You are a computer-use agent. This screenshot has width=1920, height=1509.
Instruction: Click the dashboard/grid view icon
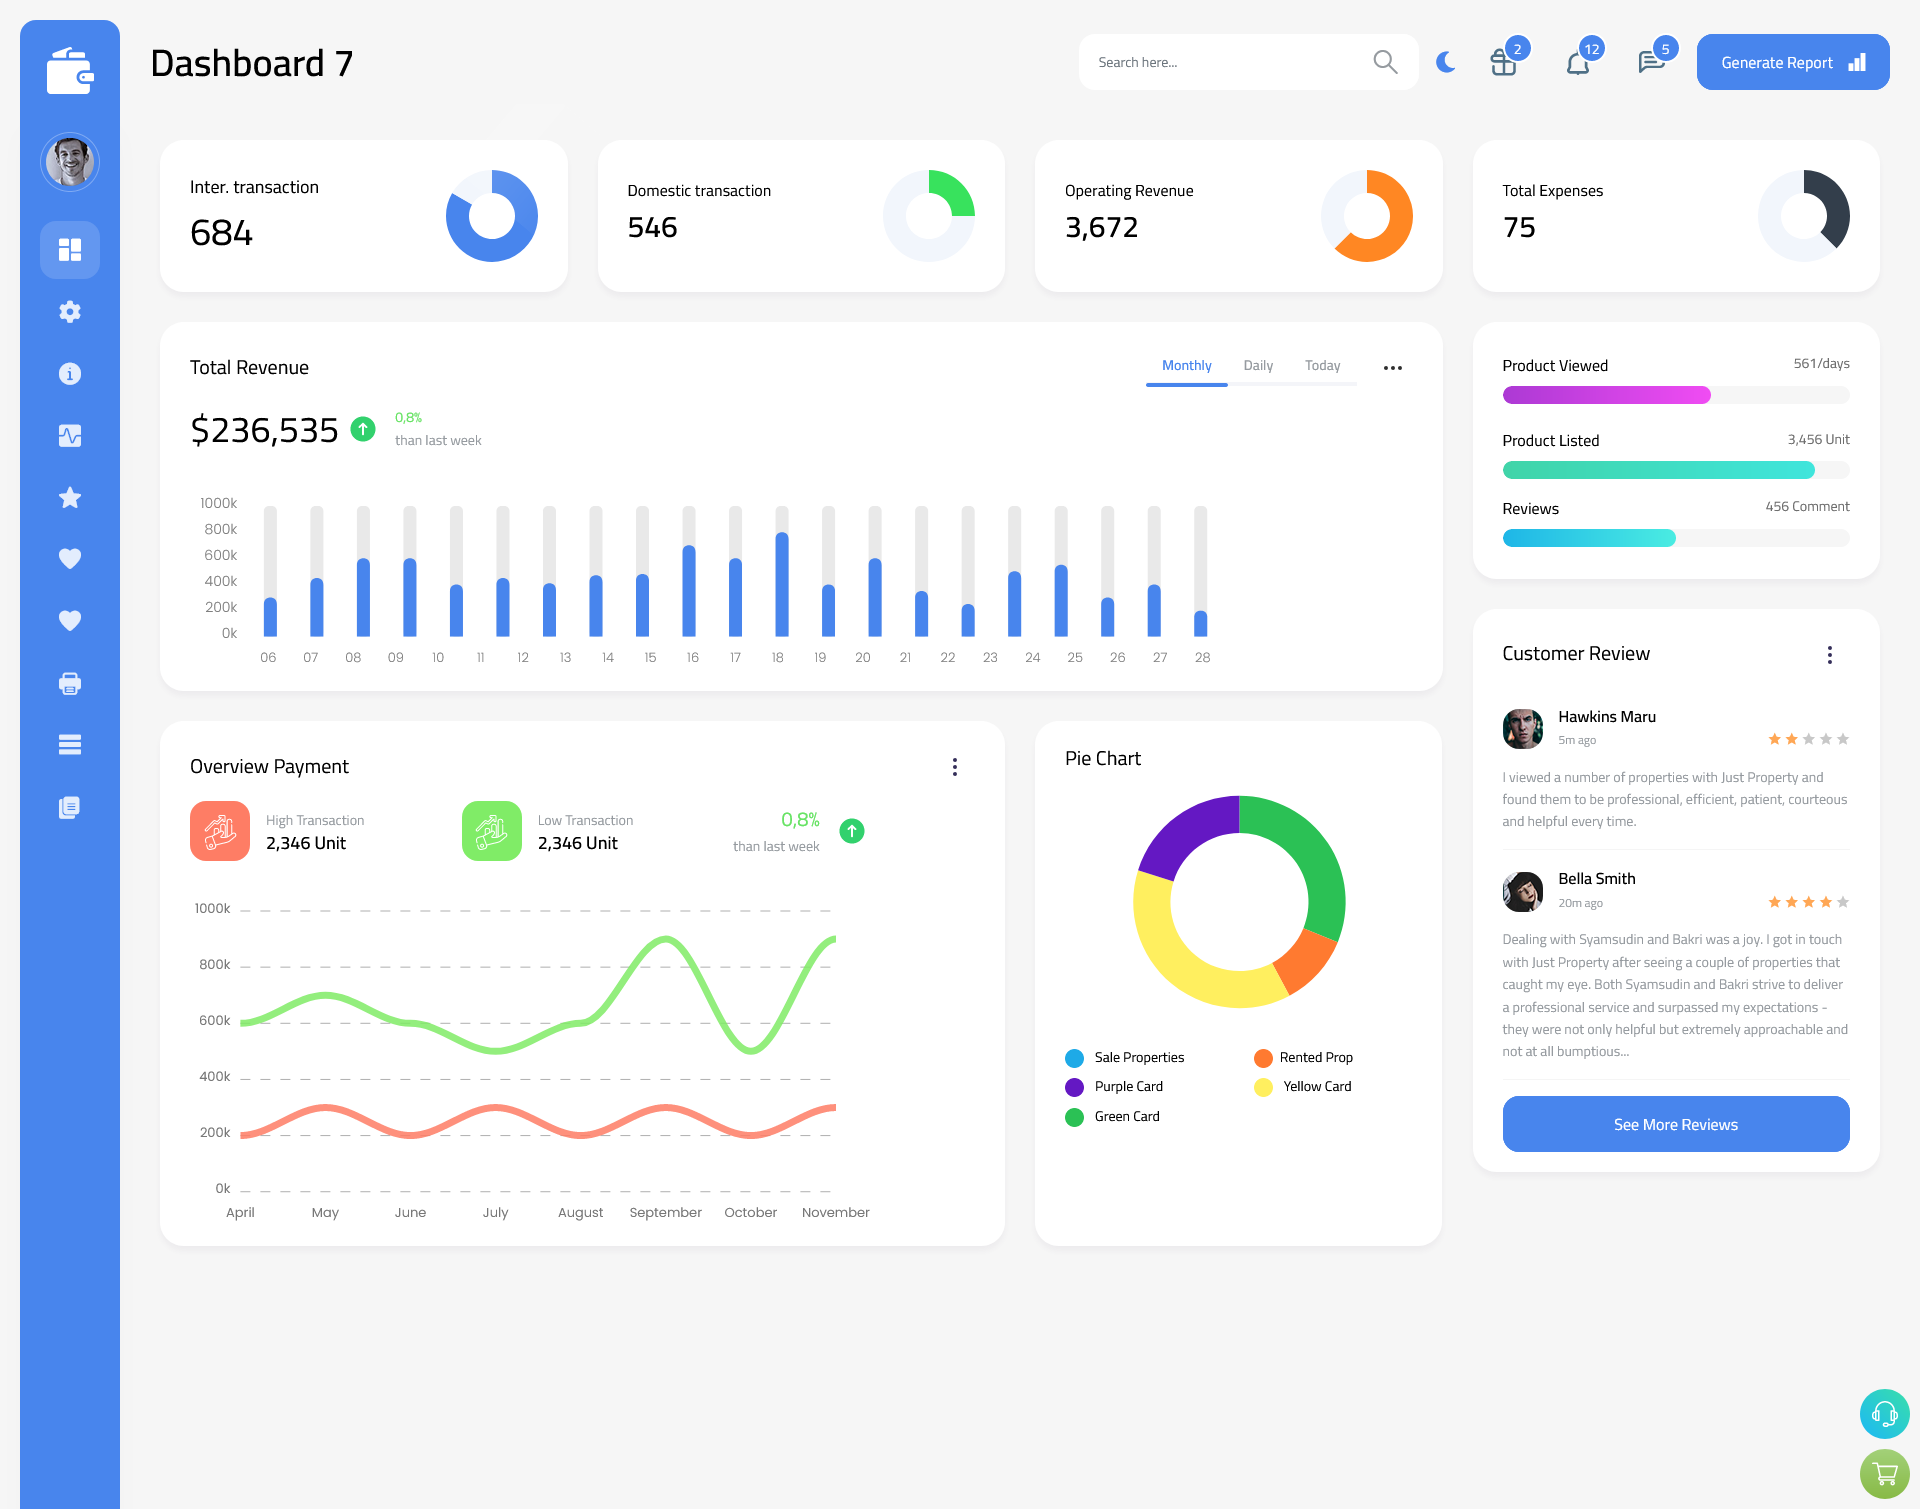pos(70,249)
